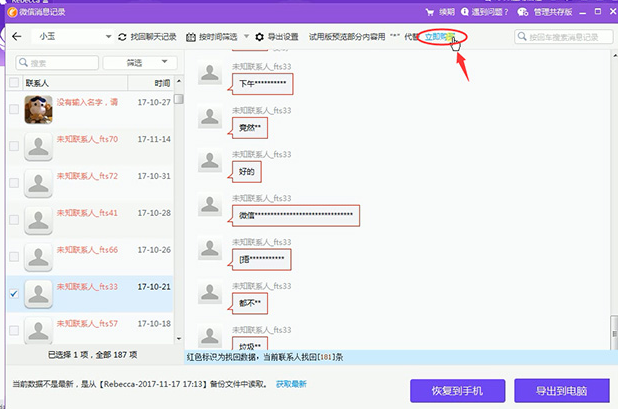Click the avatar of 未知联系人_fts72

[x=38, y=183]
